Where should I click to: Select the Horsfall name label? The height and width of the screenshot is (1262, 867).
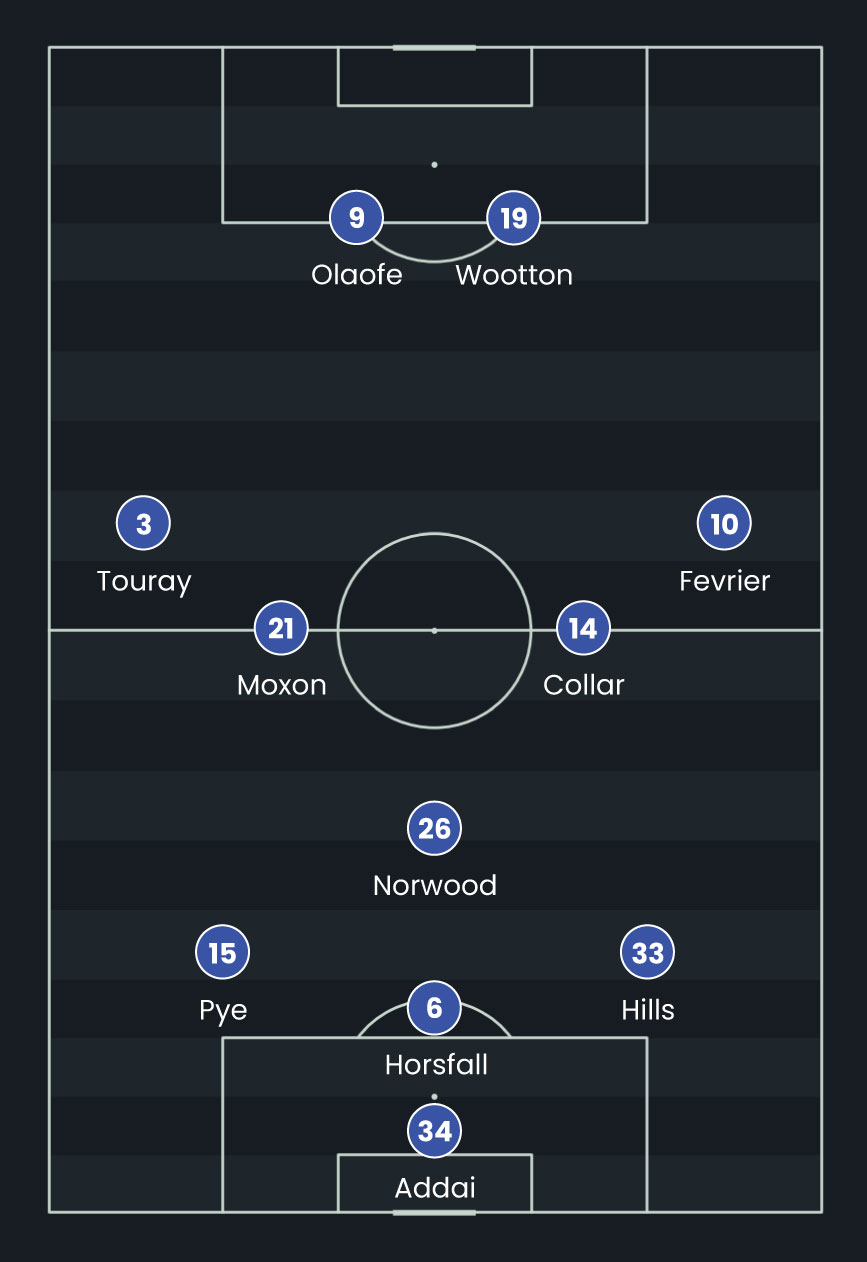[x=436, y=1065]
